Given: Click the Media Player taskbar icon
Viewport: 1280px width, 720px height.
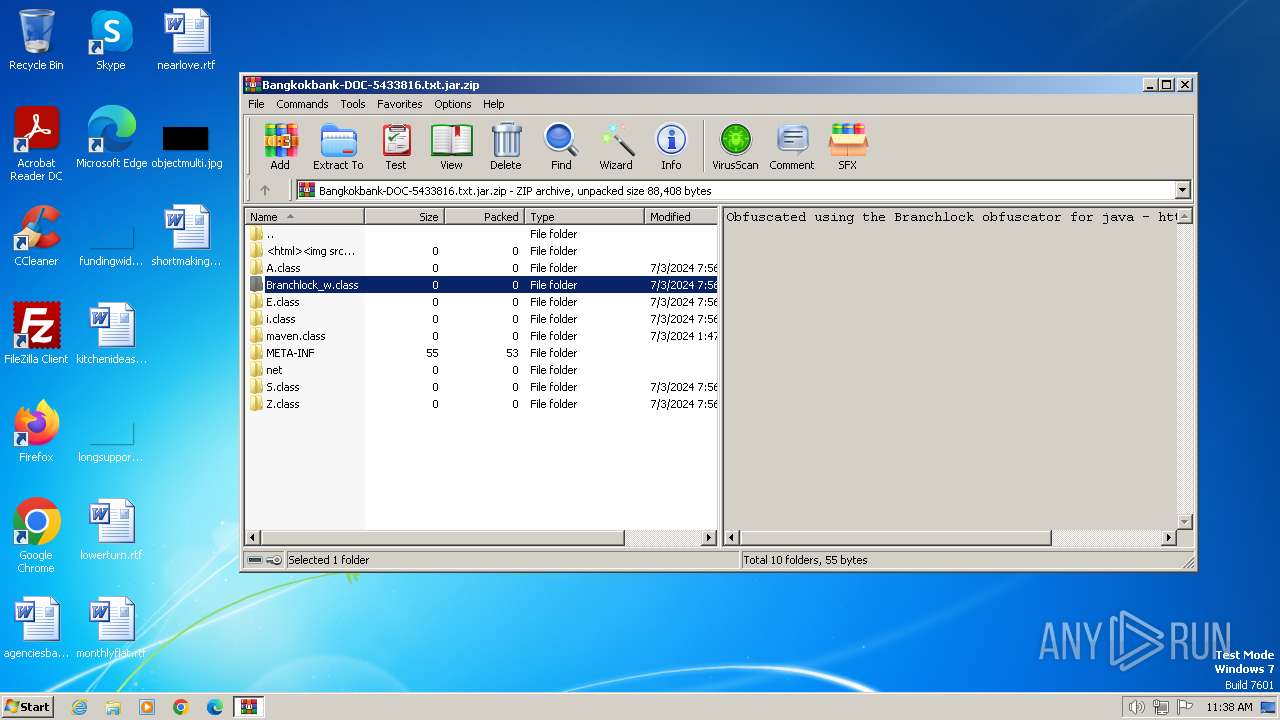Looking at the screenshot, I should point(147,707).
